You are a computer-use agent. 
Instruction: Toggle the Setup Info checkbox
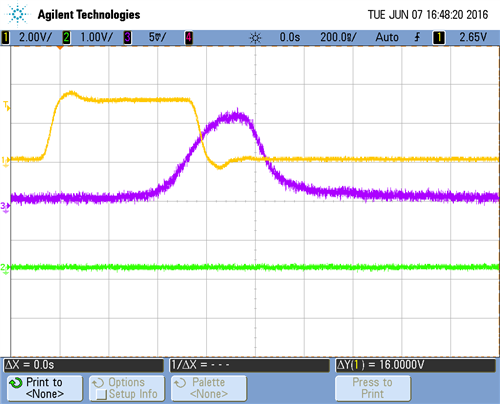click(101, 394)
